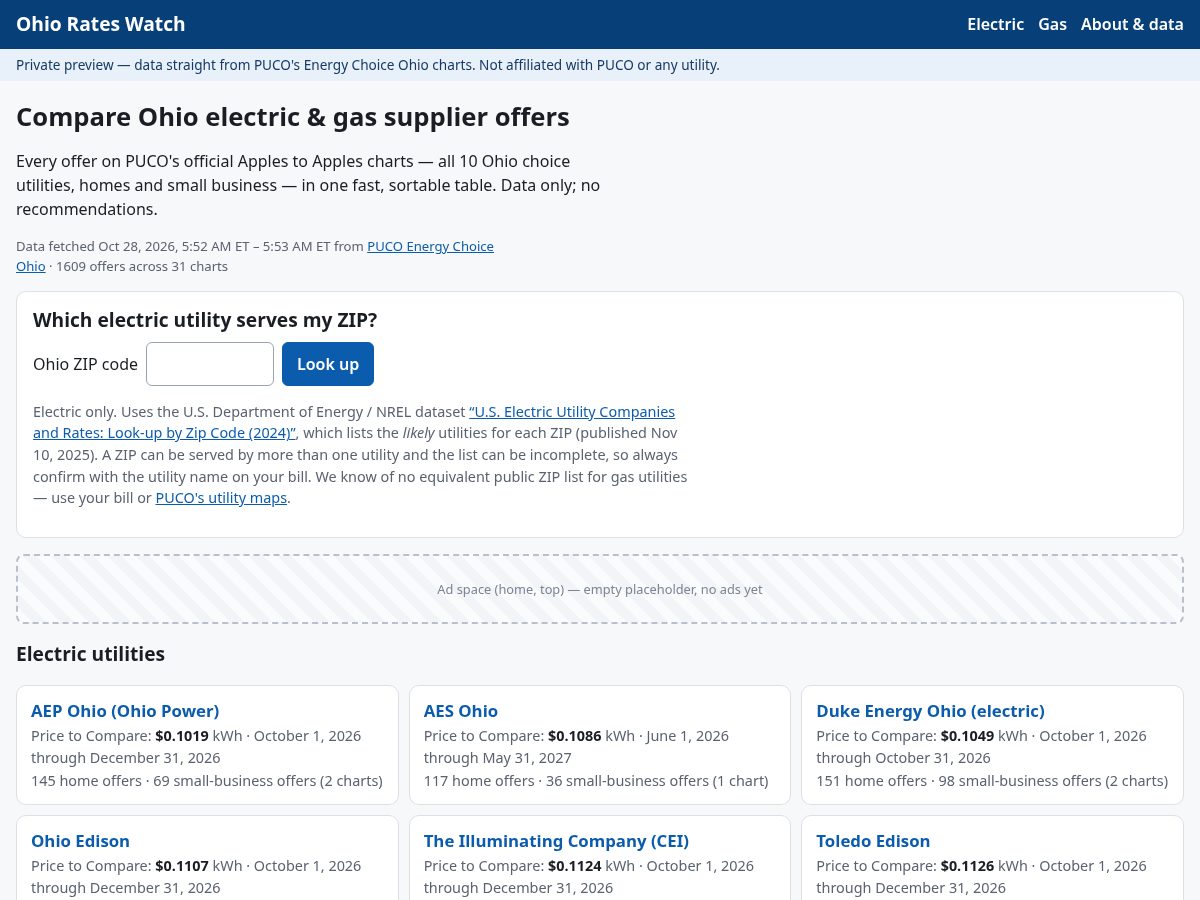This screenshot has height=900, width=1200.
Task: Select text '145 home offers' in AEP card
Action: click(x=86, y=781)
